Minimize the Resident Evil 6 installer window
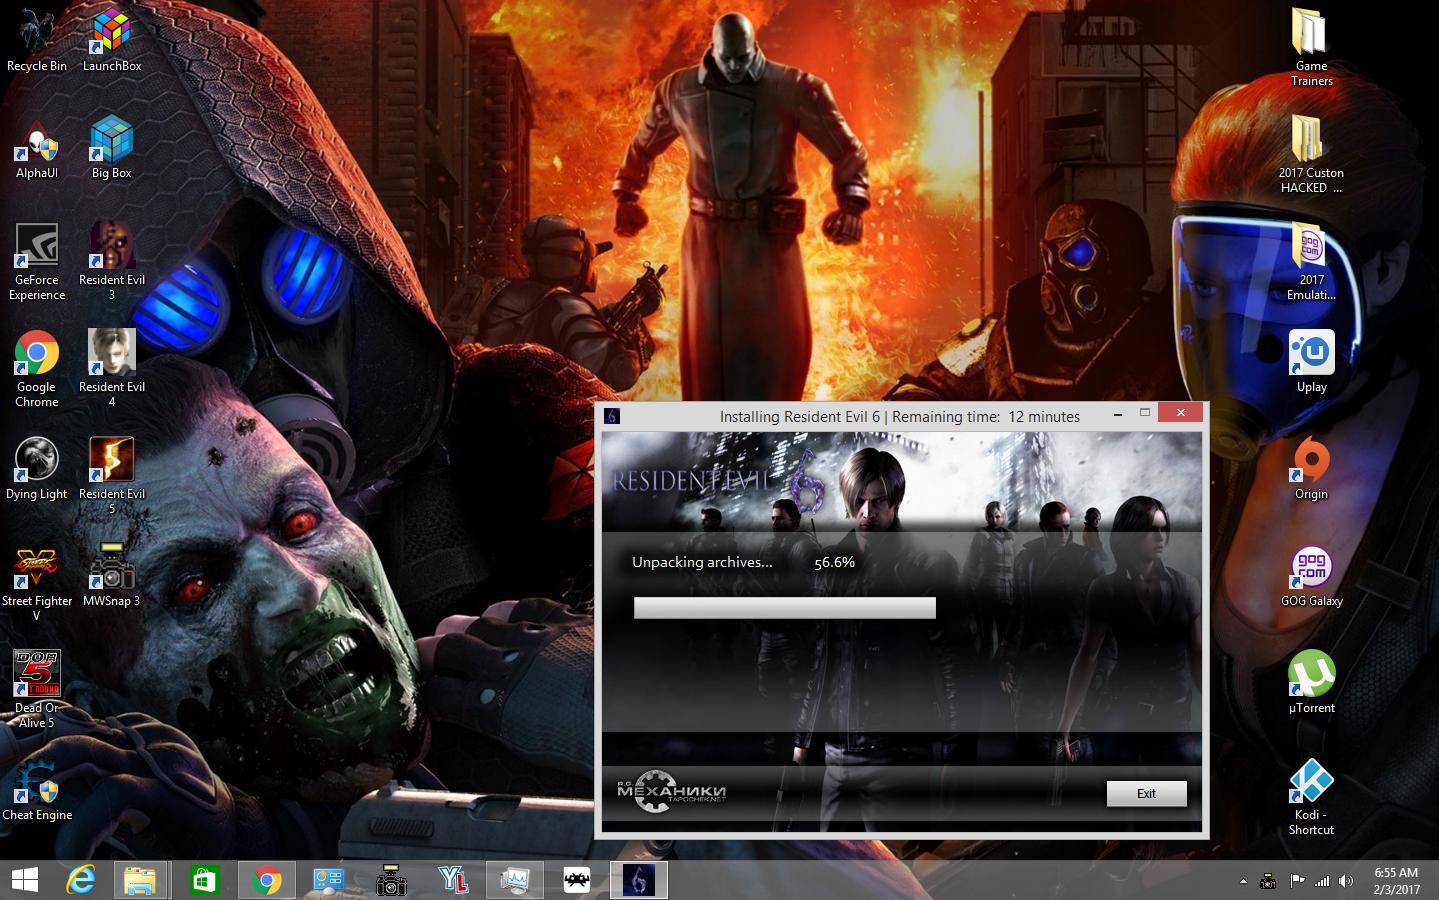1439x900 pixels. pyautogui.click(x=1117, y=414)
